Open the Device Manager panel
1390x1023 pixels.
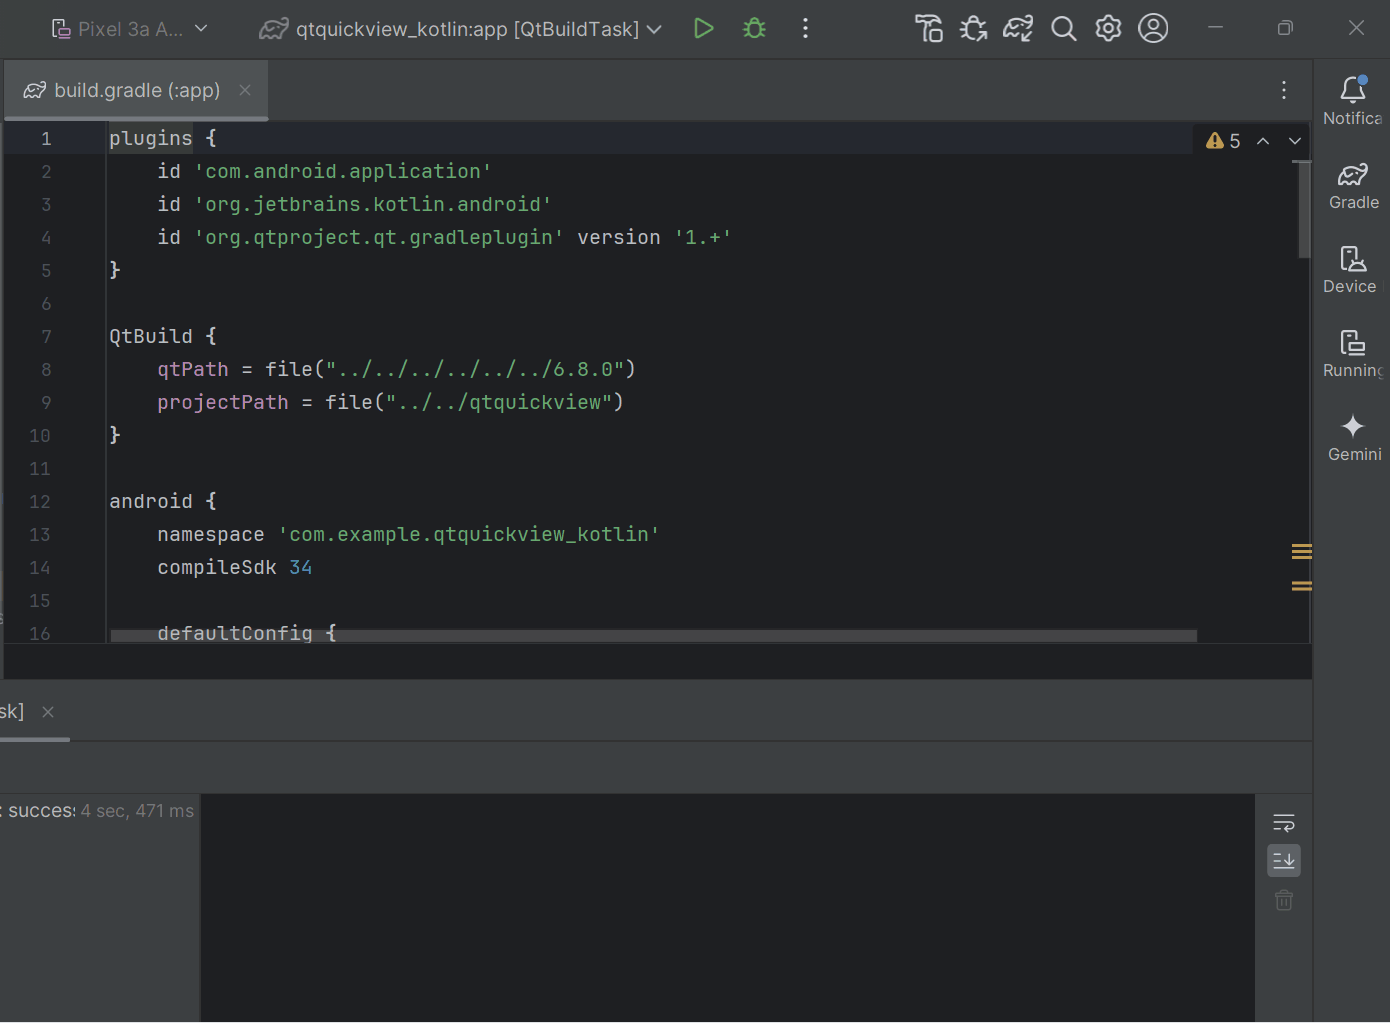tap(1350, 270)
